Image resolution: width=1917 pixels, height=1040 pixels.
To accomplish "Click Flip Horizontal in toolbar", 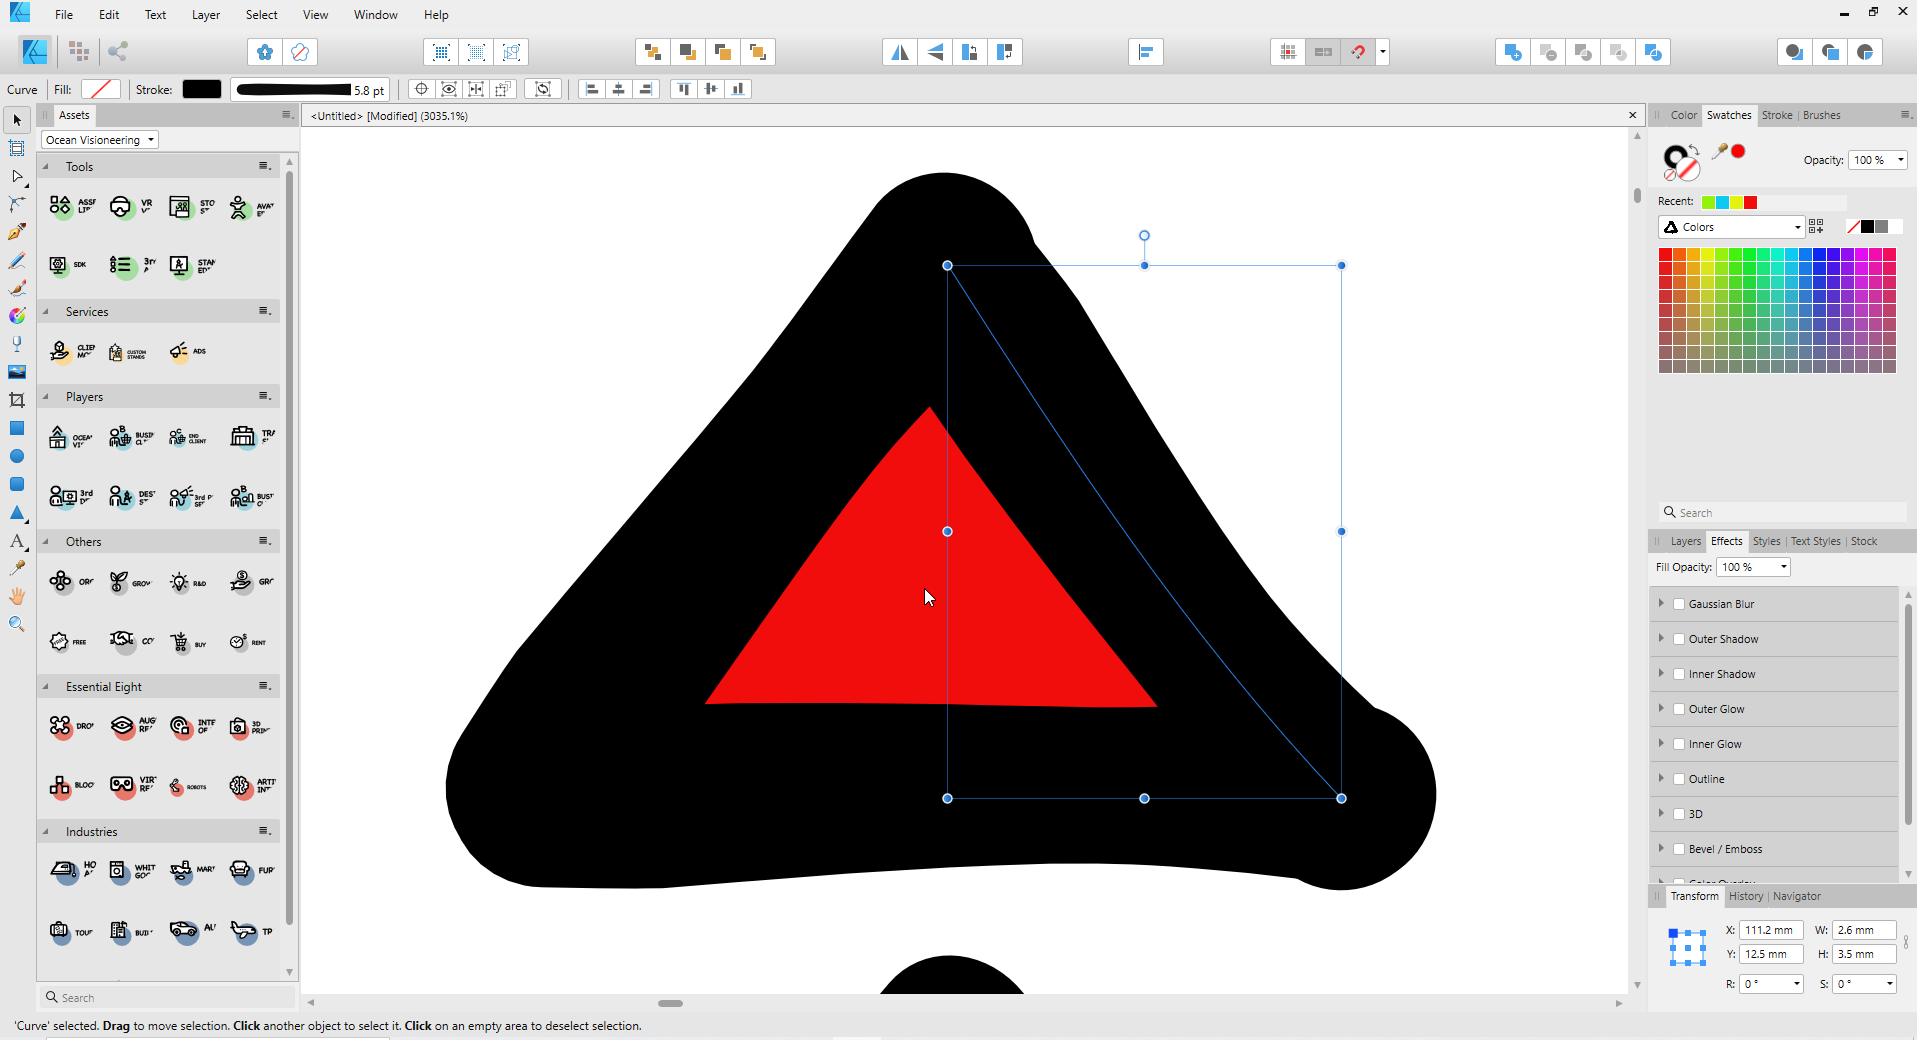I will [900, 52].
